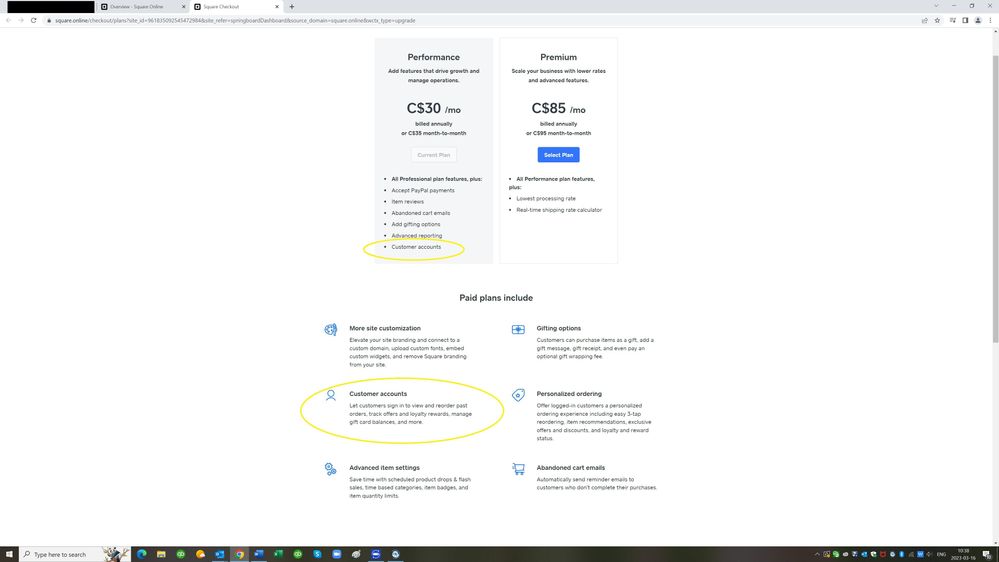Click the Advanced item settings icon
The width and height of the screenshot is (999, 562).
330,469
